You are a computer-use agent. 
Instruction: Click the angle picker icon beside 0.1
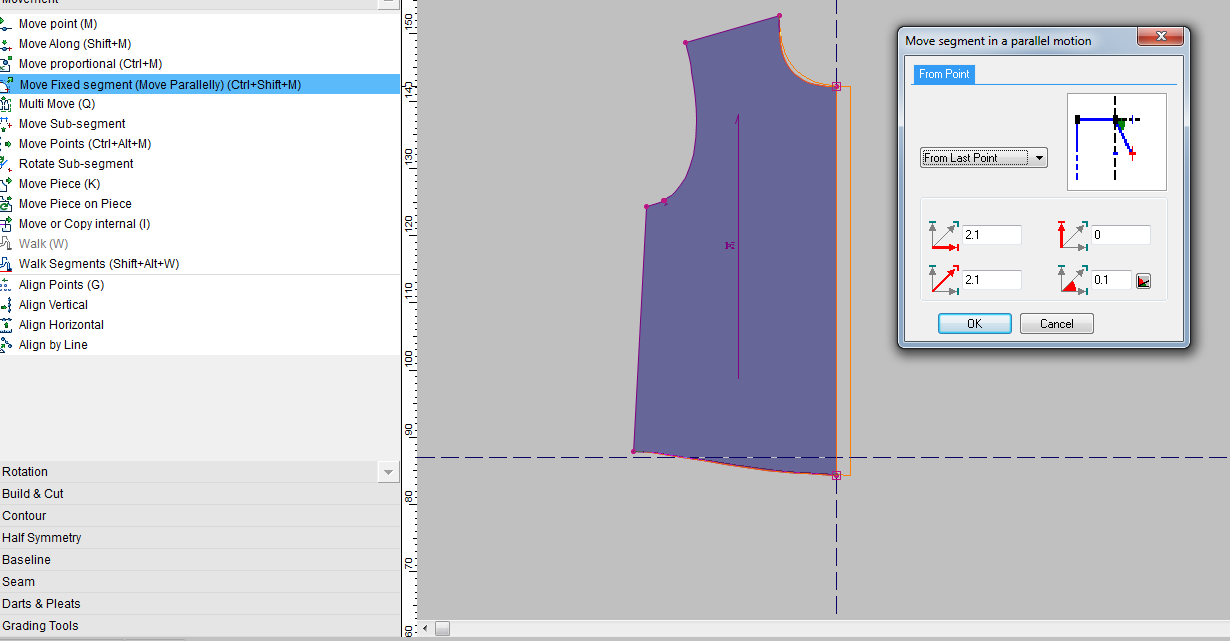1144,281
